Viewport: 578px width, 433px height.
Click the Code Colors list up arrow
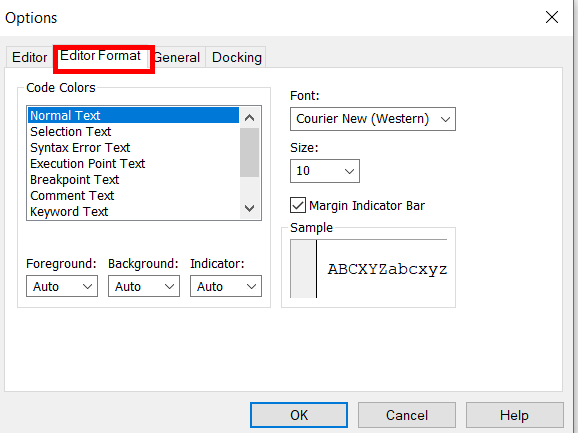[x=250, y=118]
